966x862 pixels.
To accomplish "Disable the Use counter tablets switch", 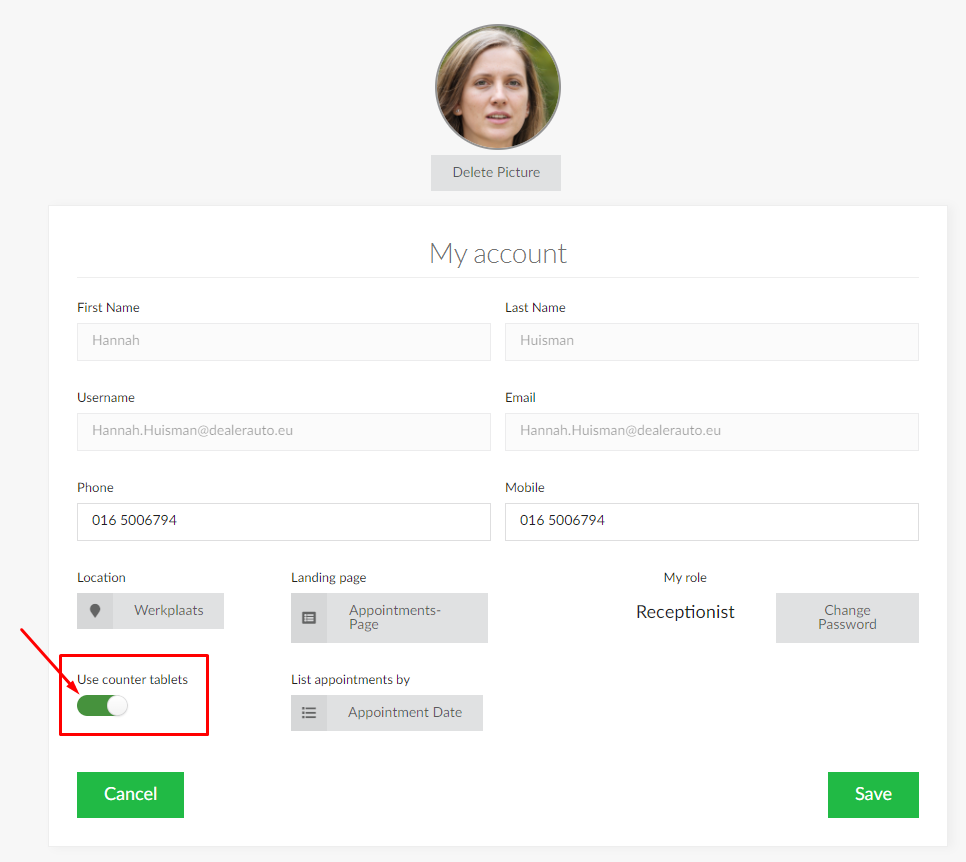I will (103, 706).
